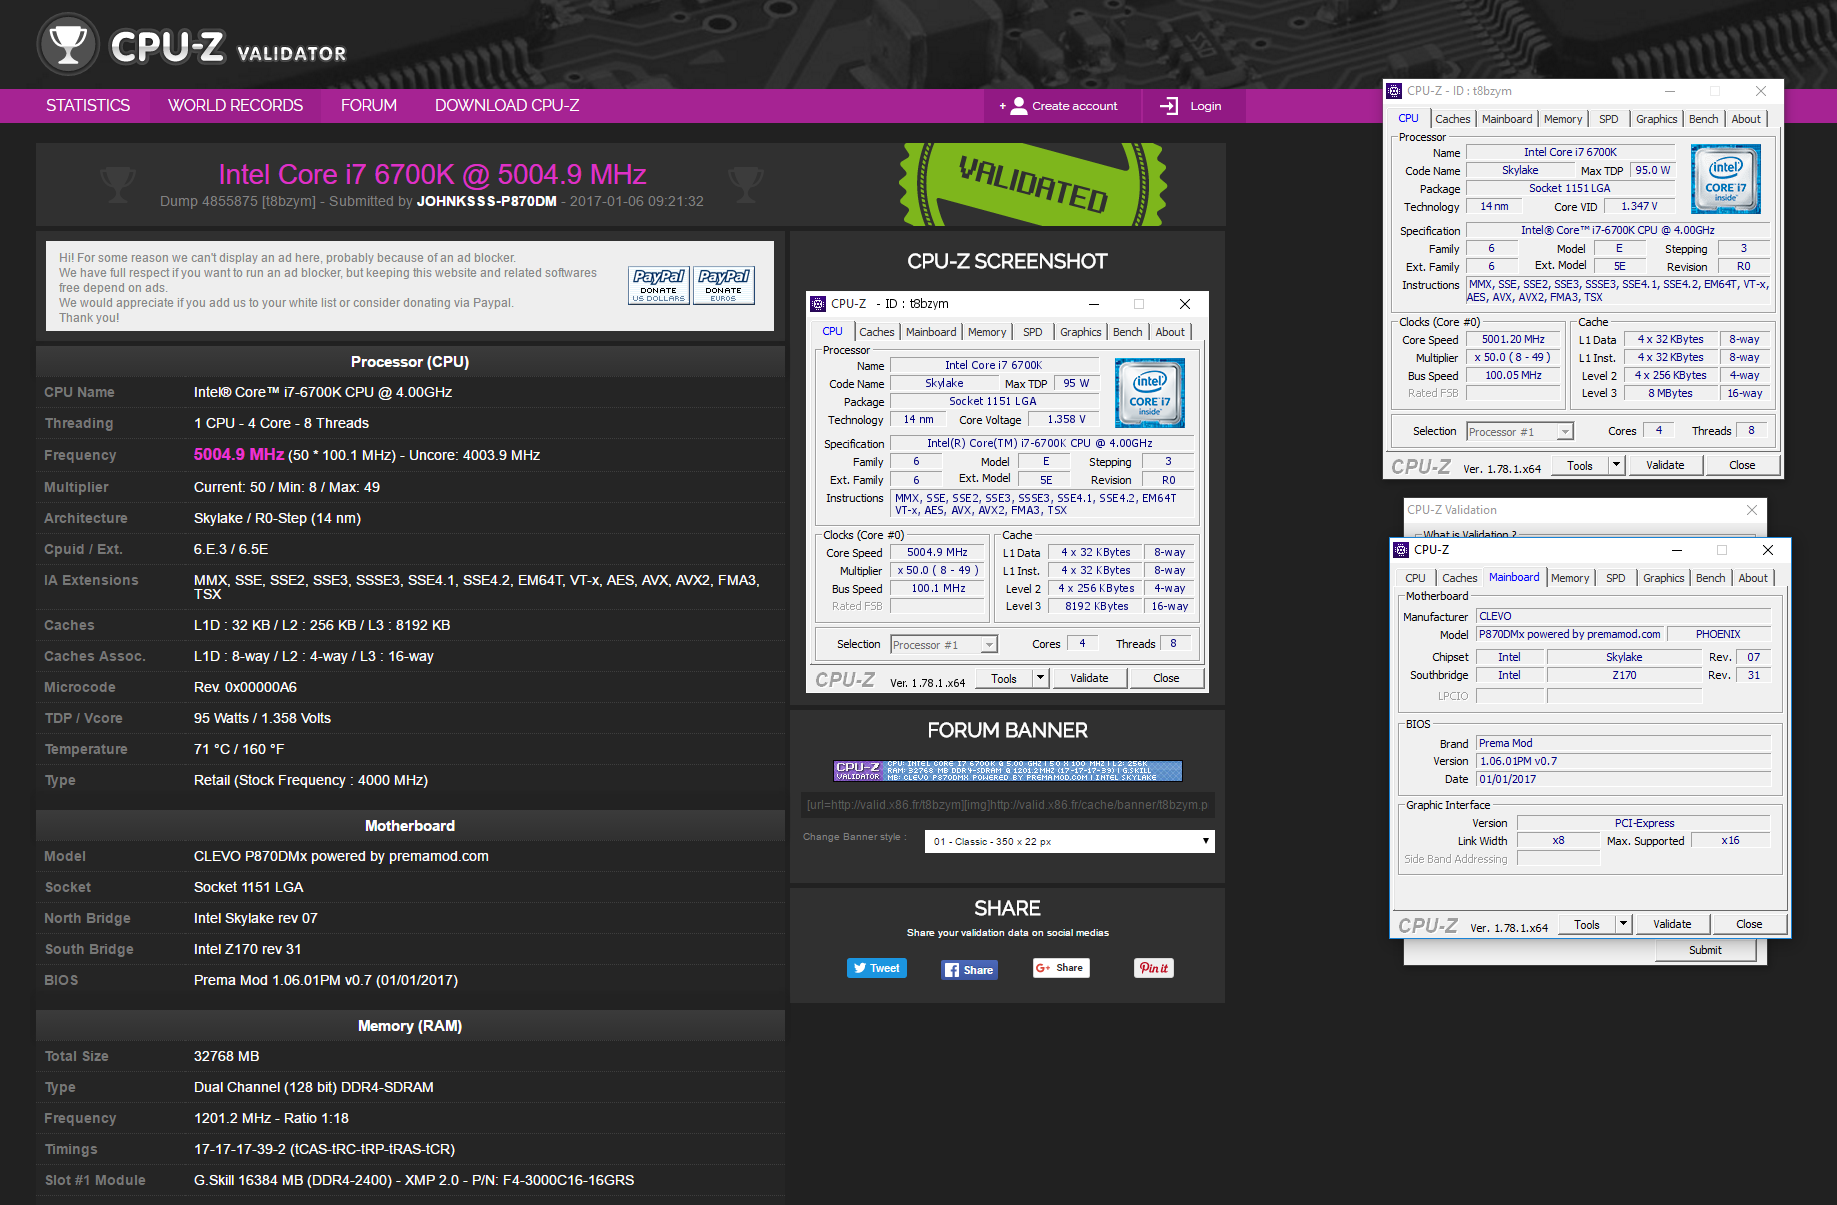The image size is (1837, 1205).
Task: Open Tools dropdown arrow in Mainboard CPU-Z window
Action: (x=1623, y=924)
